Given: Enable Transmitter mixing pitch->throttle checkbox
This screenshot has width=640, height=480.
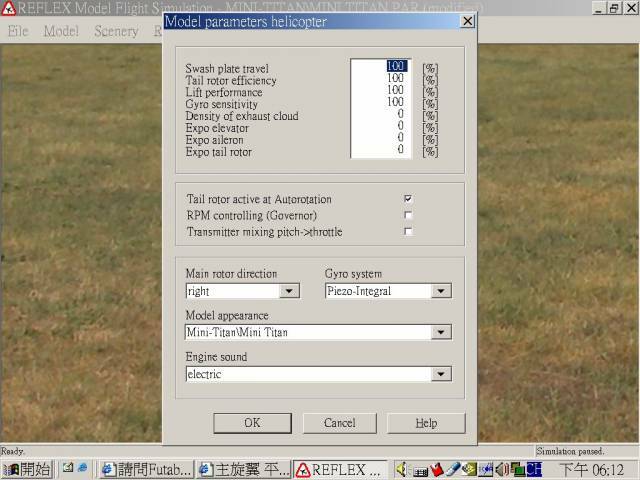Looking at the screenshot, I should 408,231.
